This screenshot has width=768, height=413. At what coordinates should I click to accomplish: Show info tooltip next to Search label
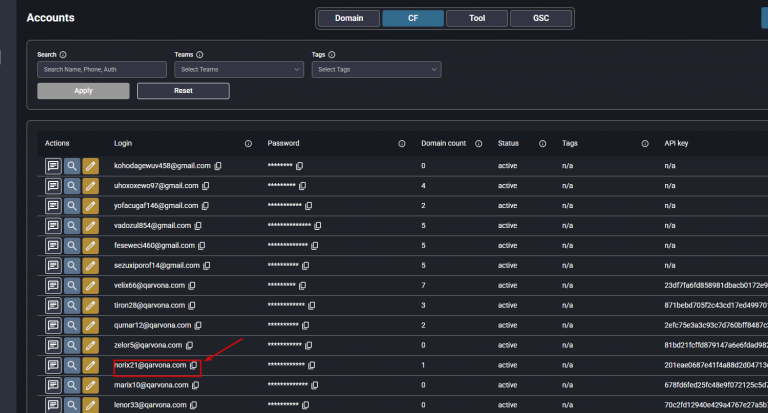(x=63, y=55)
